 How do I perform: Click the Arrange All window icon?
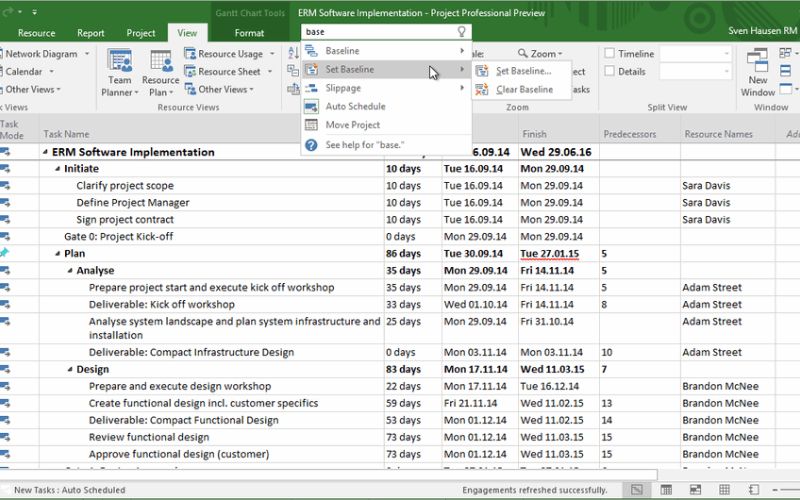click(786, 71)
